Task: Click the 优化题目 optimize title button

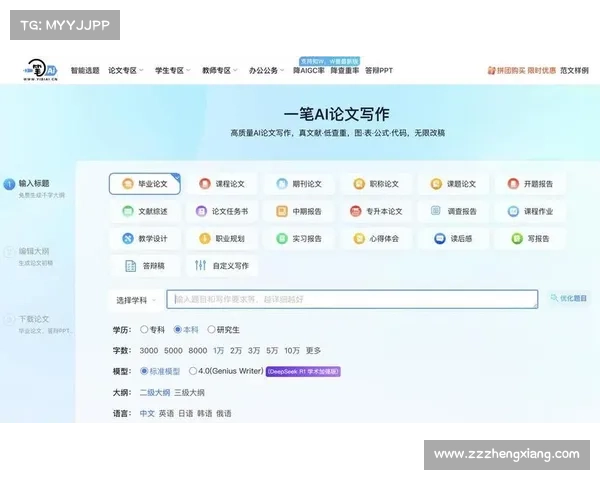Action: click(x=568, y=299)
